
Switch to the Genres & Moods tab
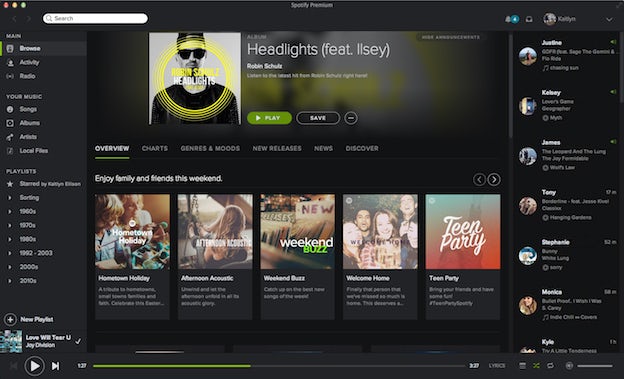coord(210,148)
